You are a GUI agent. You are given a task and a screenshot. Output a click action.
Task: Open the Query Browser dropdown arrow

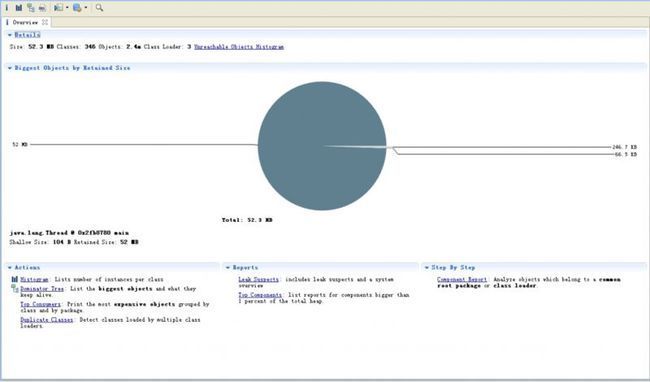[86, 7]
